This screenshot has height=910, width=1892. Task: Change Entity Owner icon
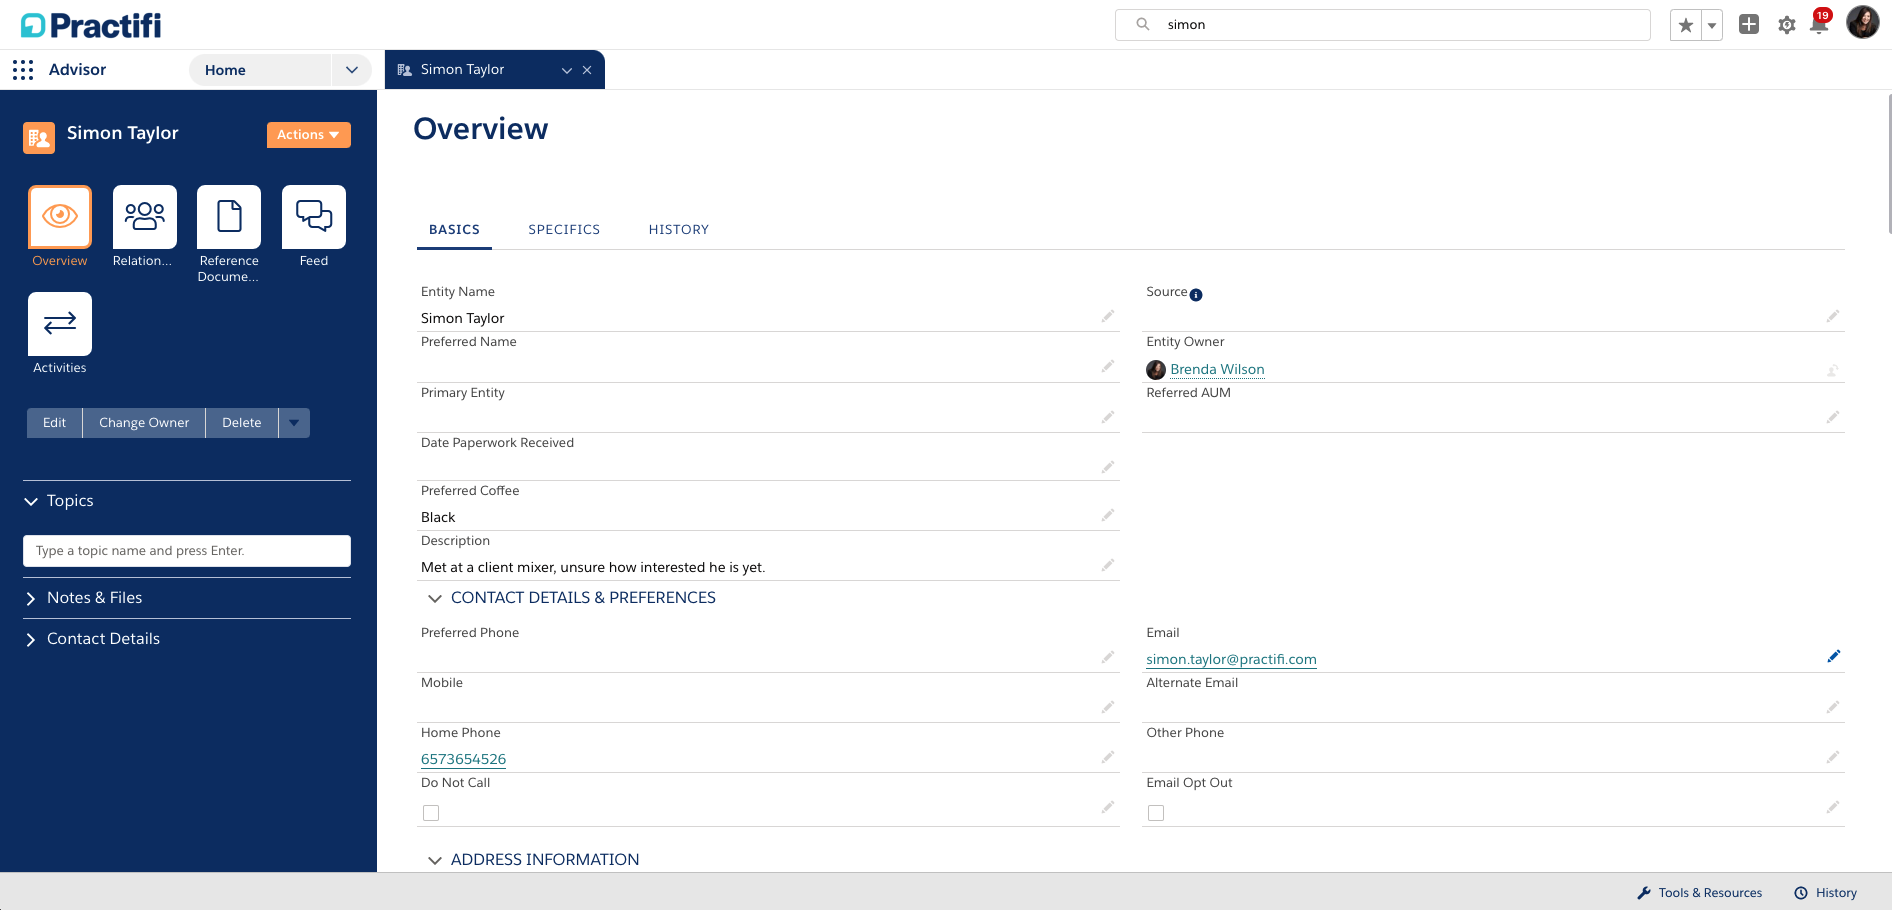[x=1833, y=370]
